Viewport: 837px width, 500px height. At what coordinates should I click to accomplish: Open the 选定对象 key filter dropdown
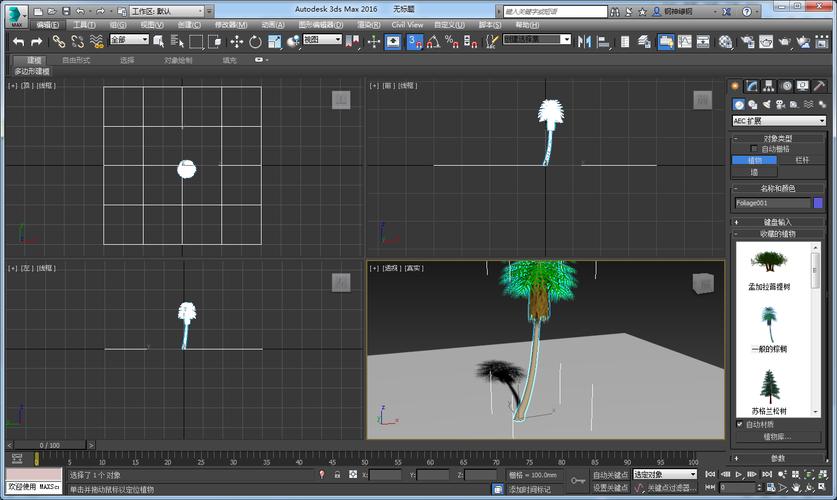point(665,474)
